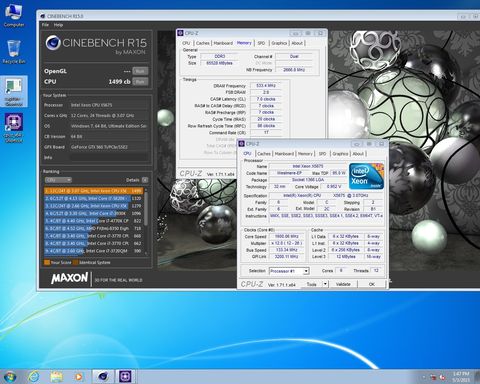
Task: Open Mainboard tab in front CPU-Z window
Action: (284, 154)
